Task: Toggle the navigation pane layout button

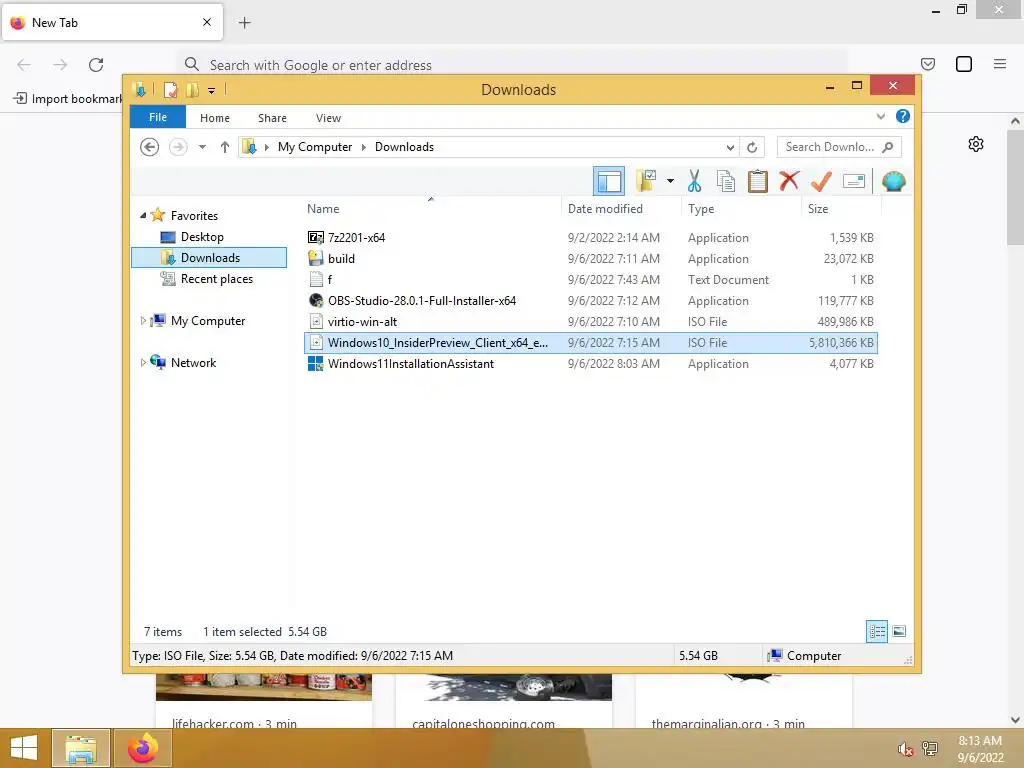Action: click(609, 181)
